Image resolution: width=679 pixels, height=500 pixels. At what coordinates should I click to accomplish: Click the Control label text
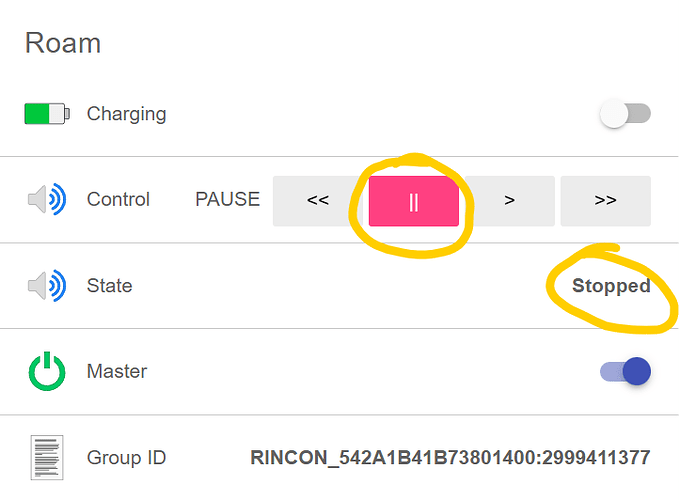118,200
